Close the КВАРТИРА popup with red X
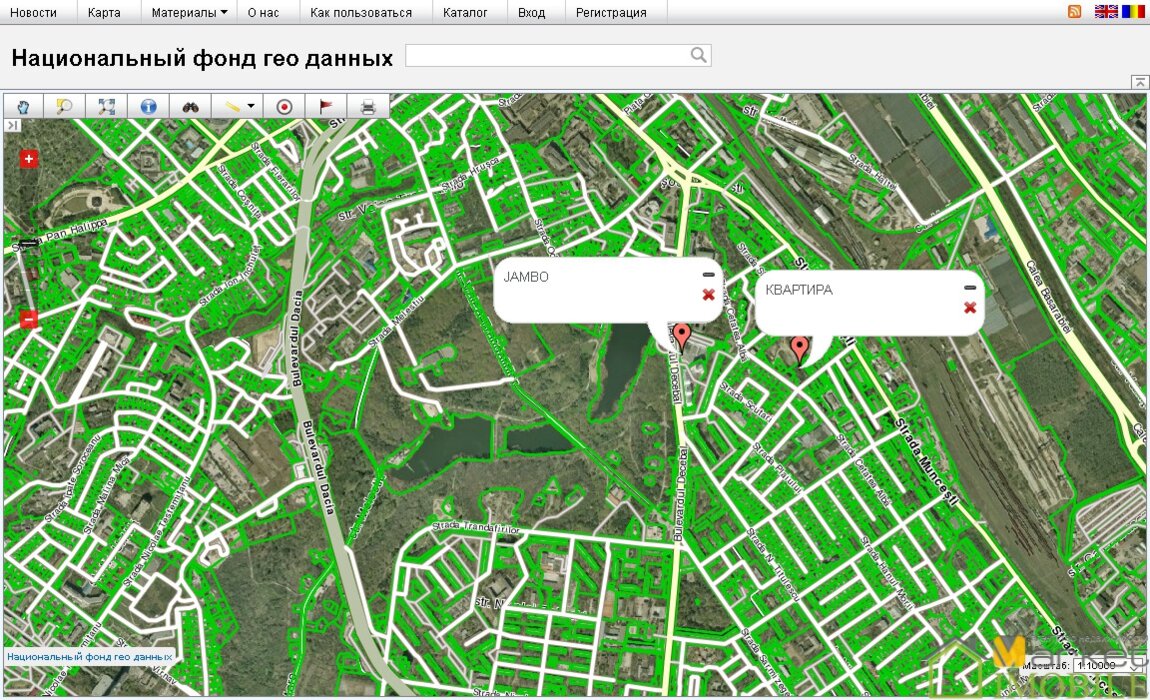 point(970,307)
